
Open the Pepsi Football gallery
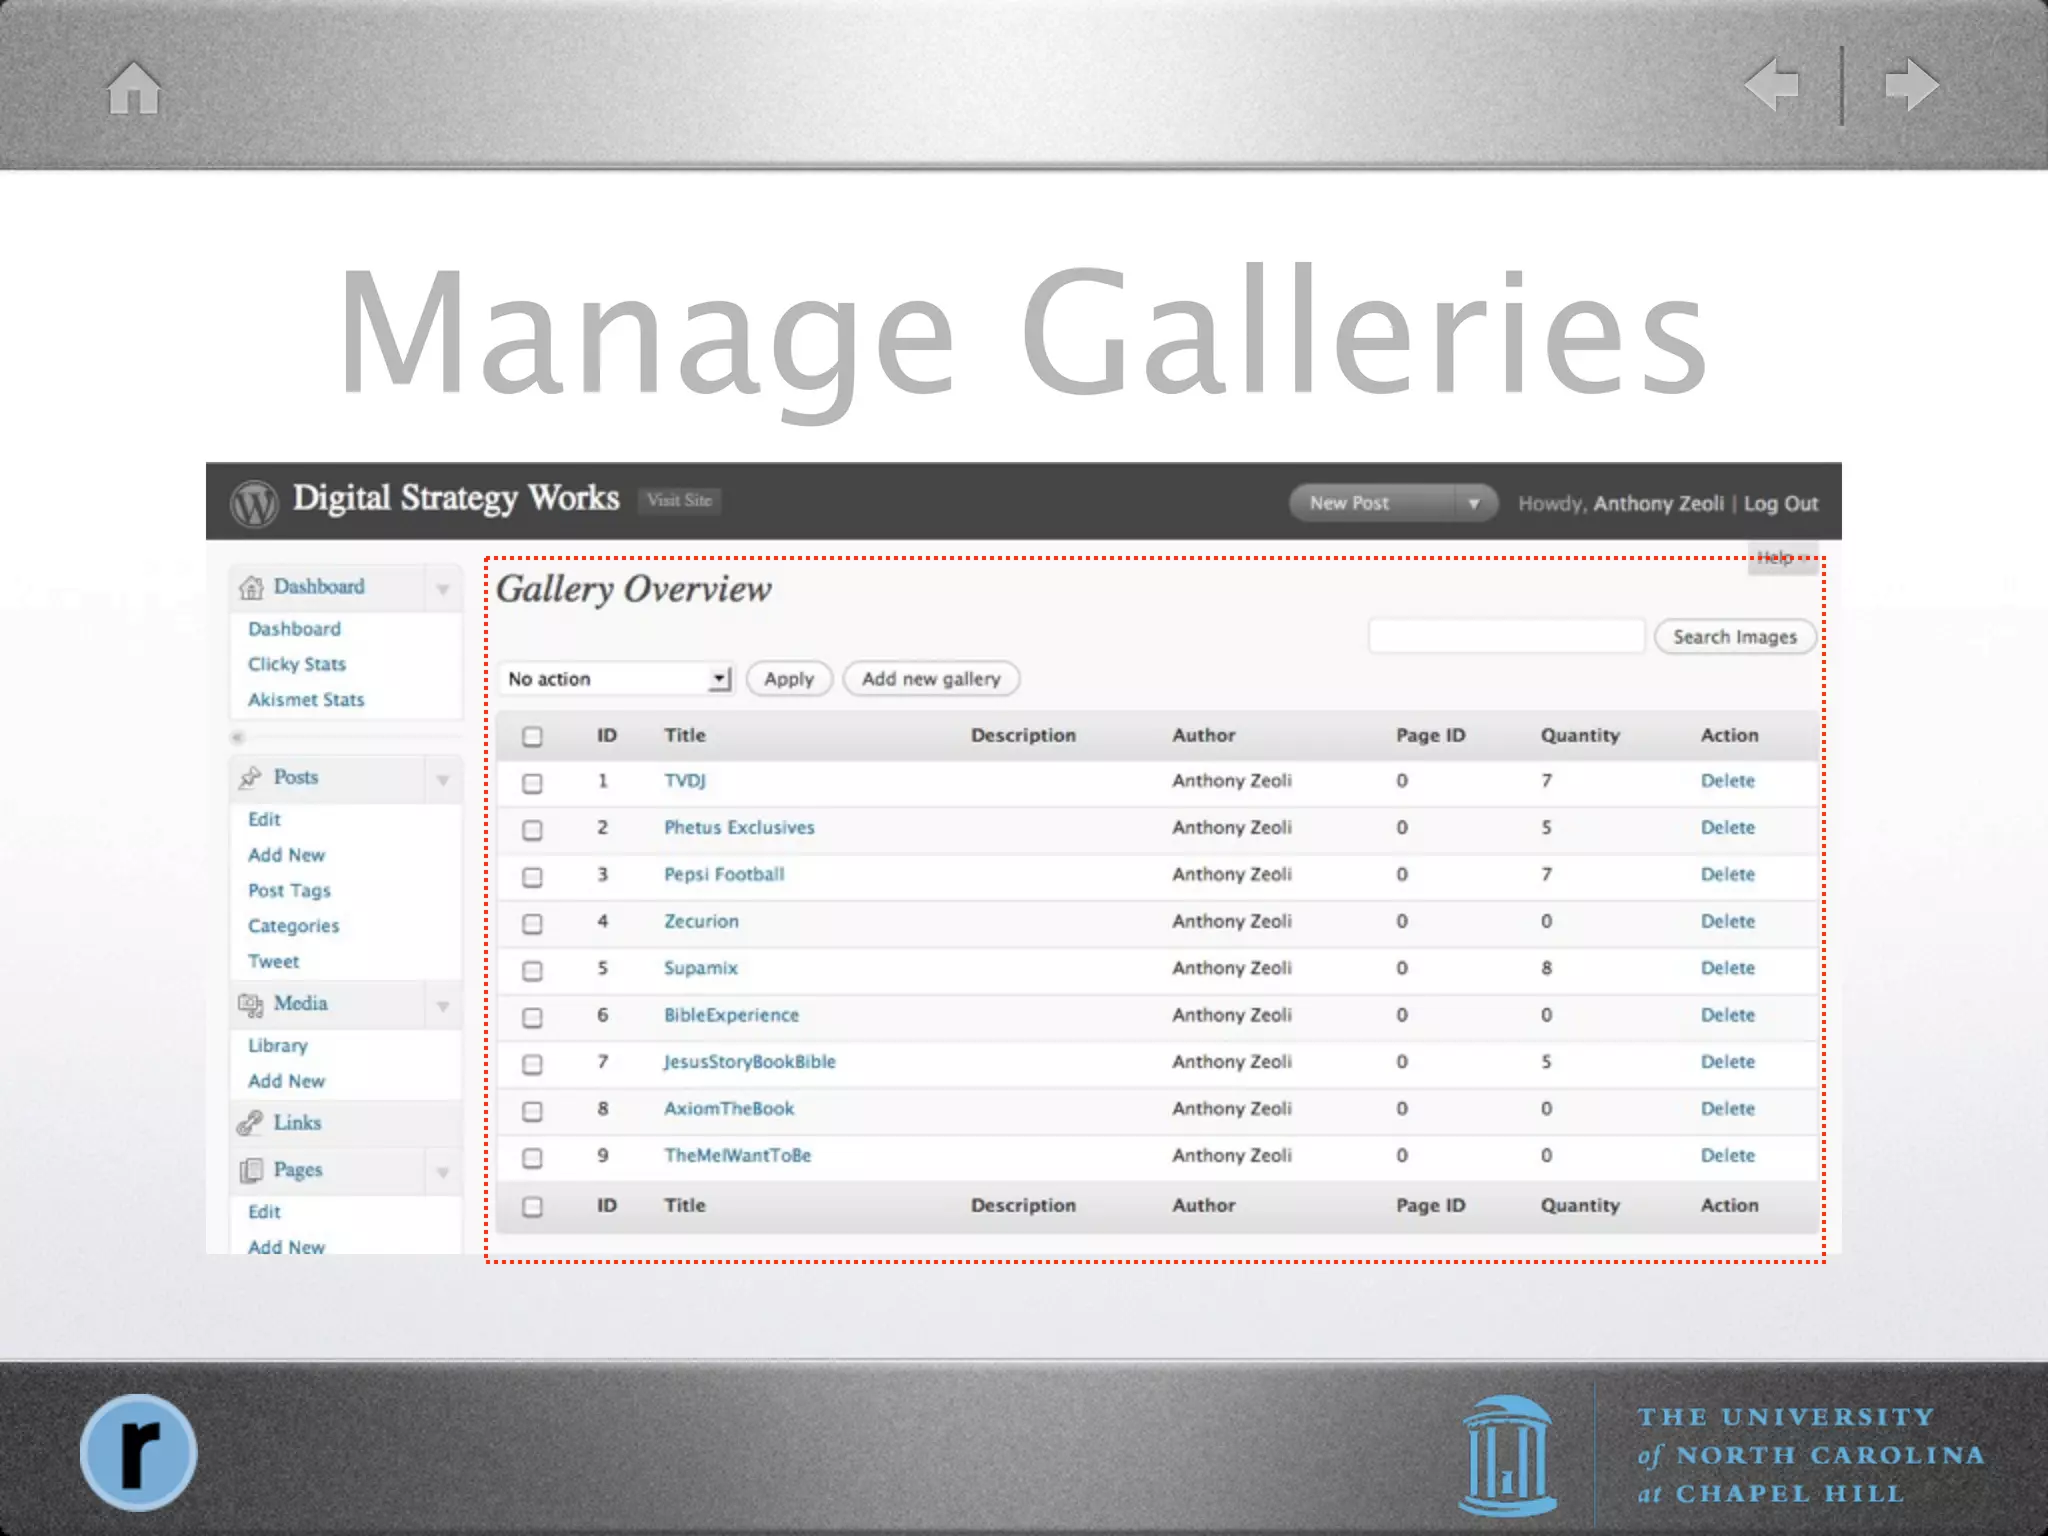point(724,875)
